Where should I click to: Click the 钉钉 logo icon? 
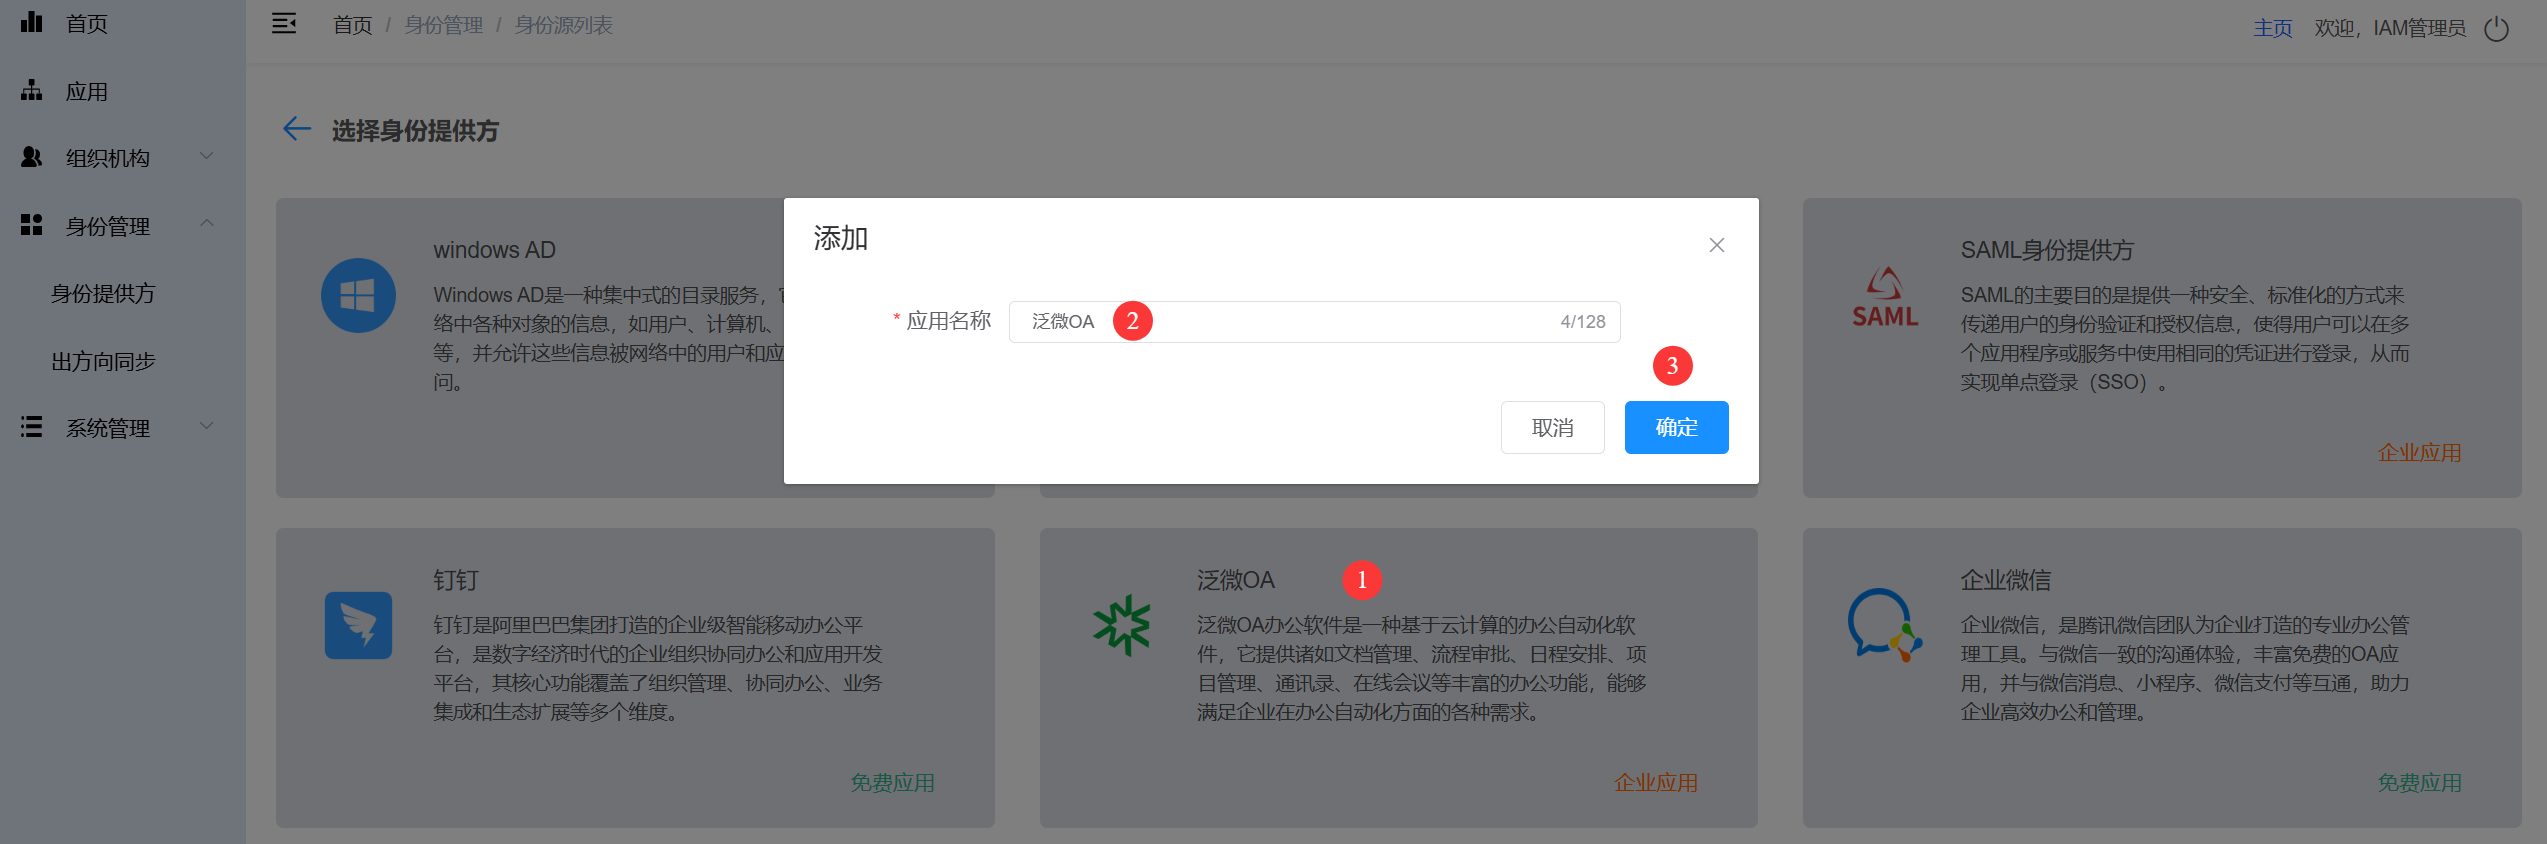[358, 626]
